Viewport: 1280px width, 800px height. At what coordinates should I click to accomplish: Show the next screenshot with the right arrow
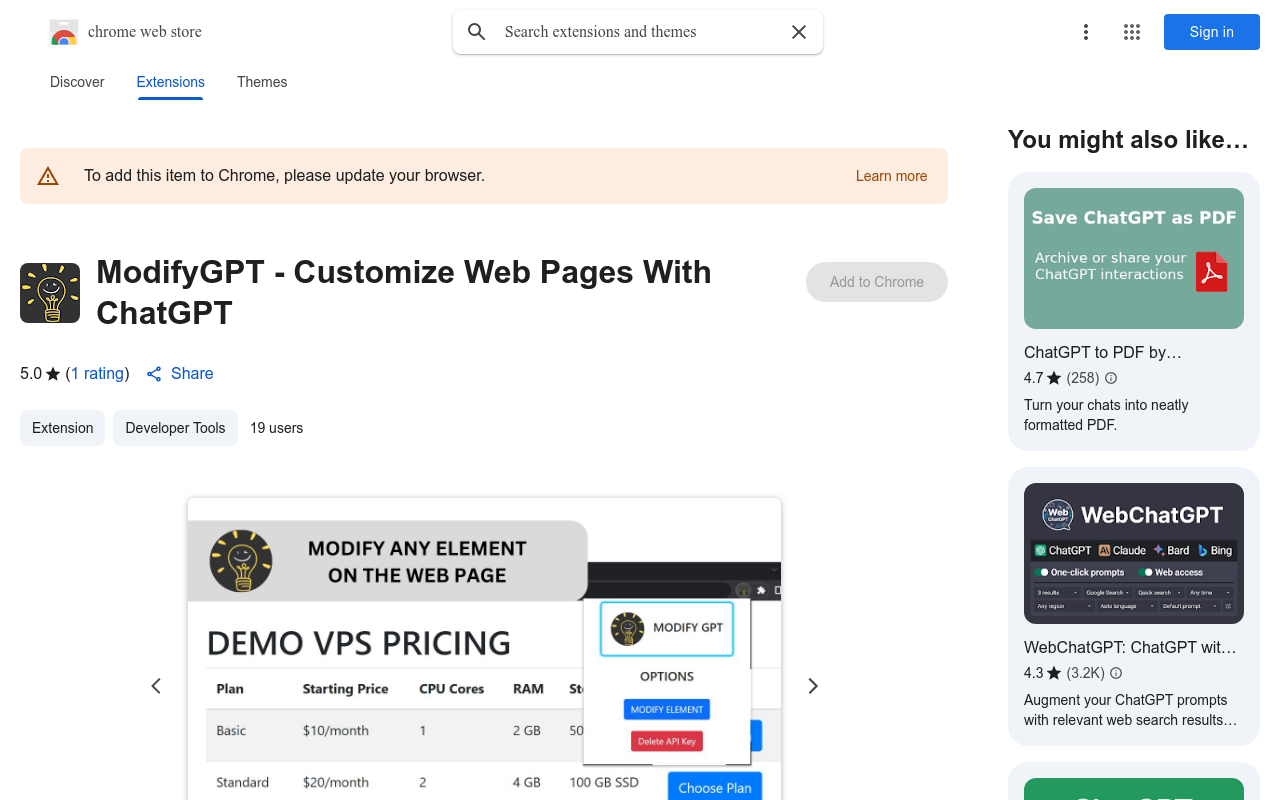813,686
